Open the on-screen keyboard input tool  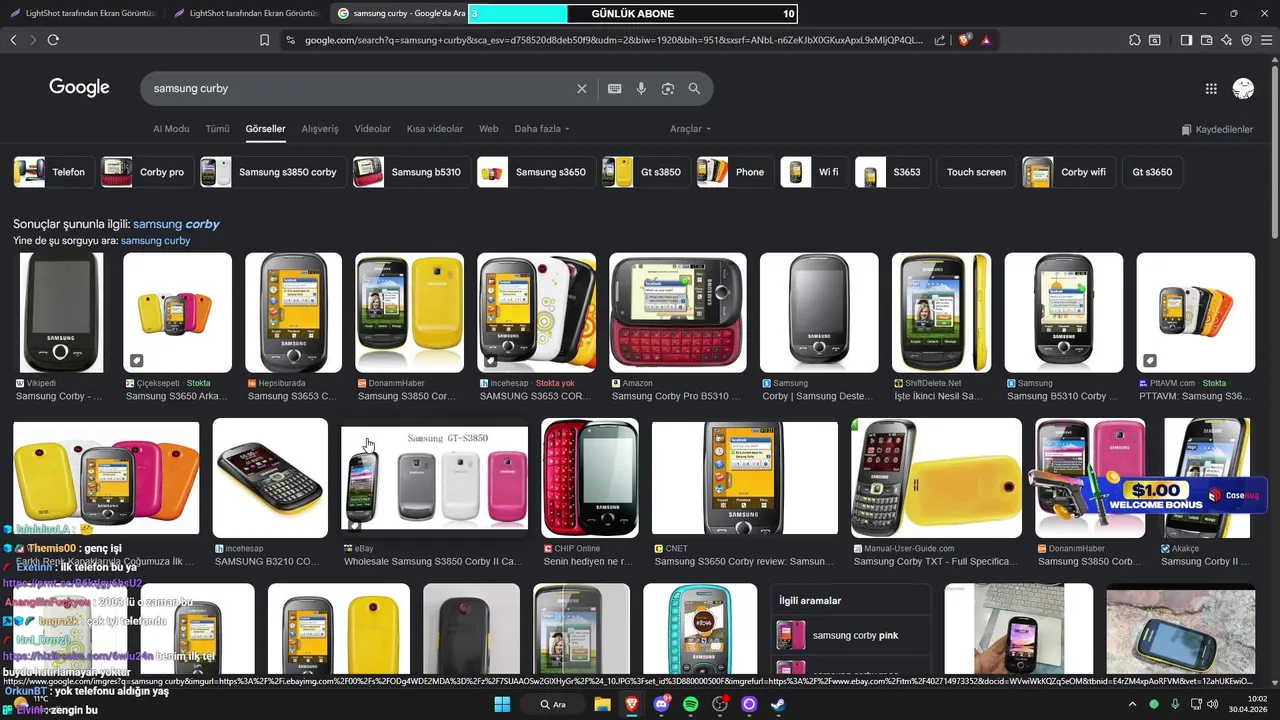point(615,89)
